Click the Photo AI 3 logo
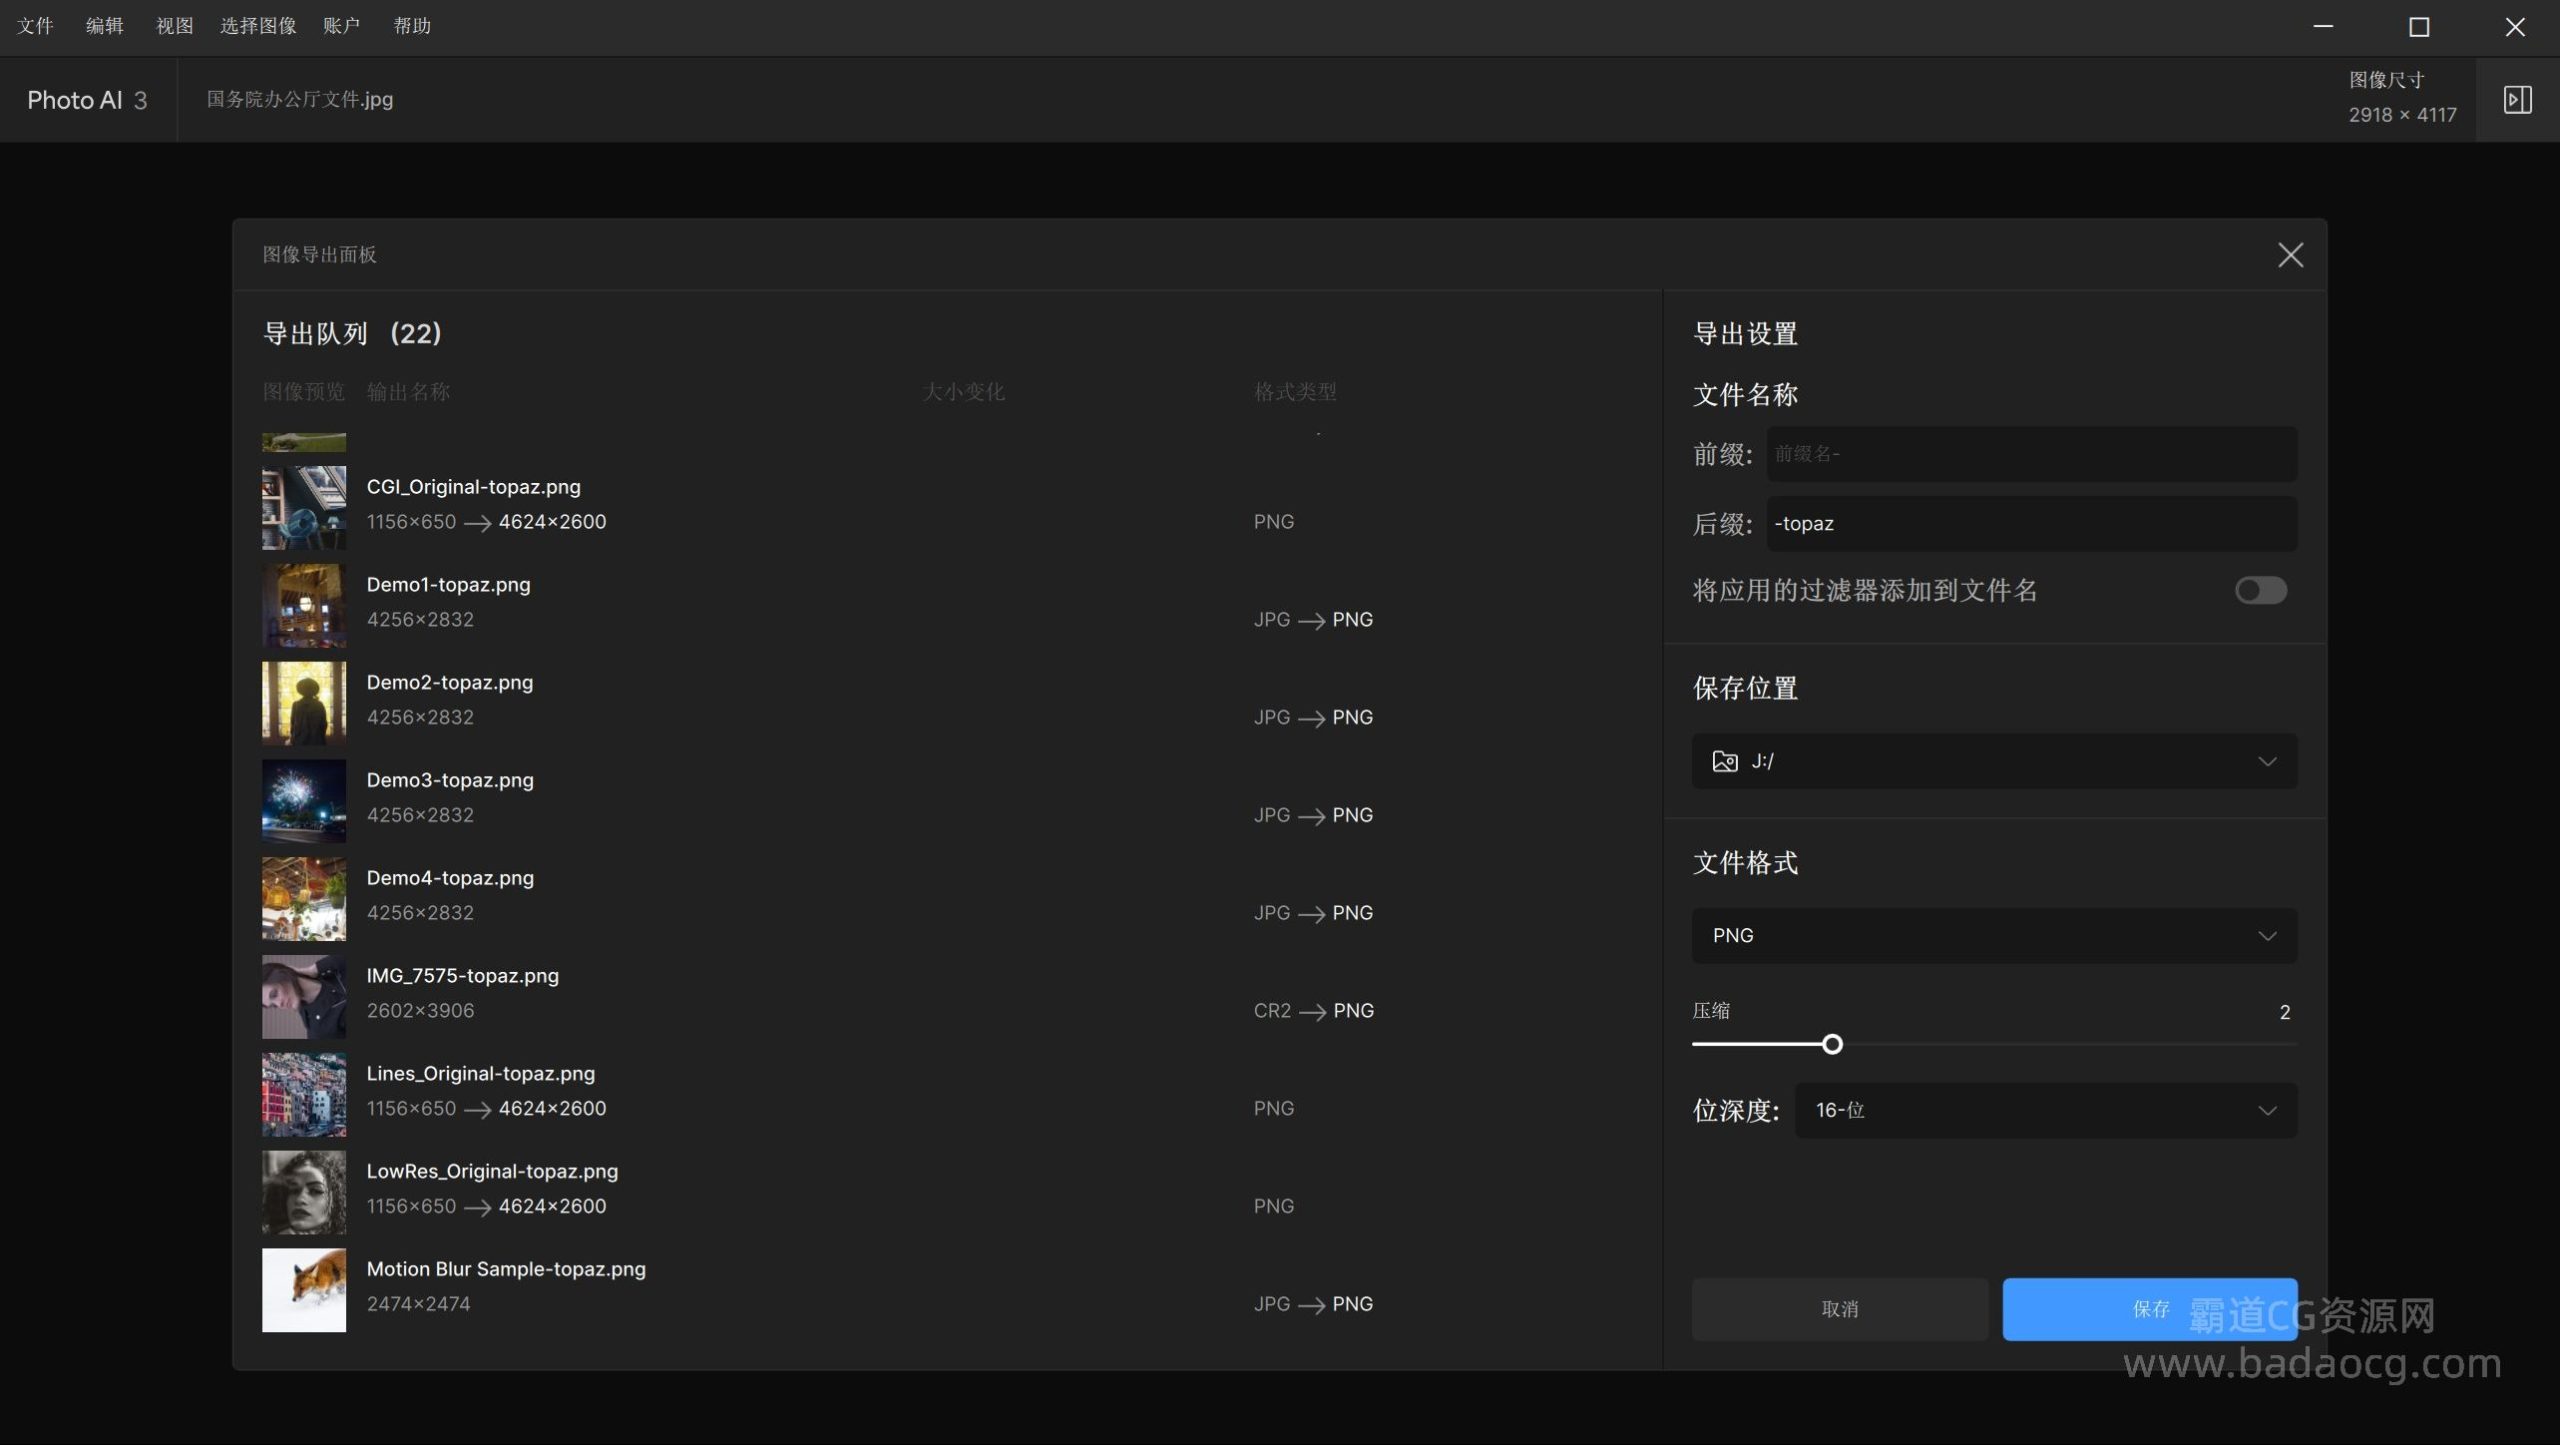The height and width of the screenshot is (1445, 2560). (x=87, y=100)
